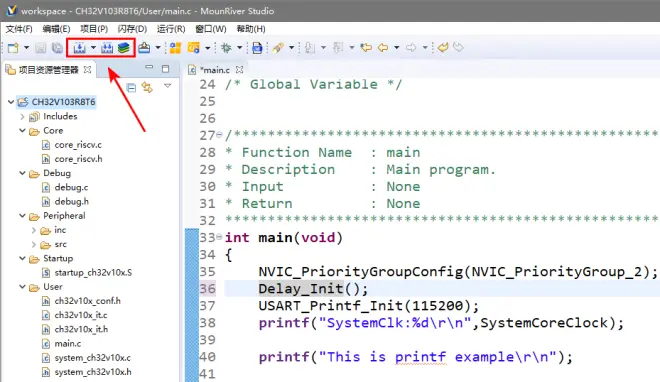660x382 pixels.
Task: Open the 帮助(H) menu
Action: (251, 29)
